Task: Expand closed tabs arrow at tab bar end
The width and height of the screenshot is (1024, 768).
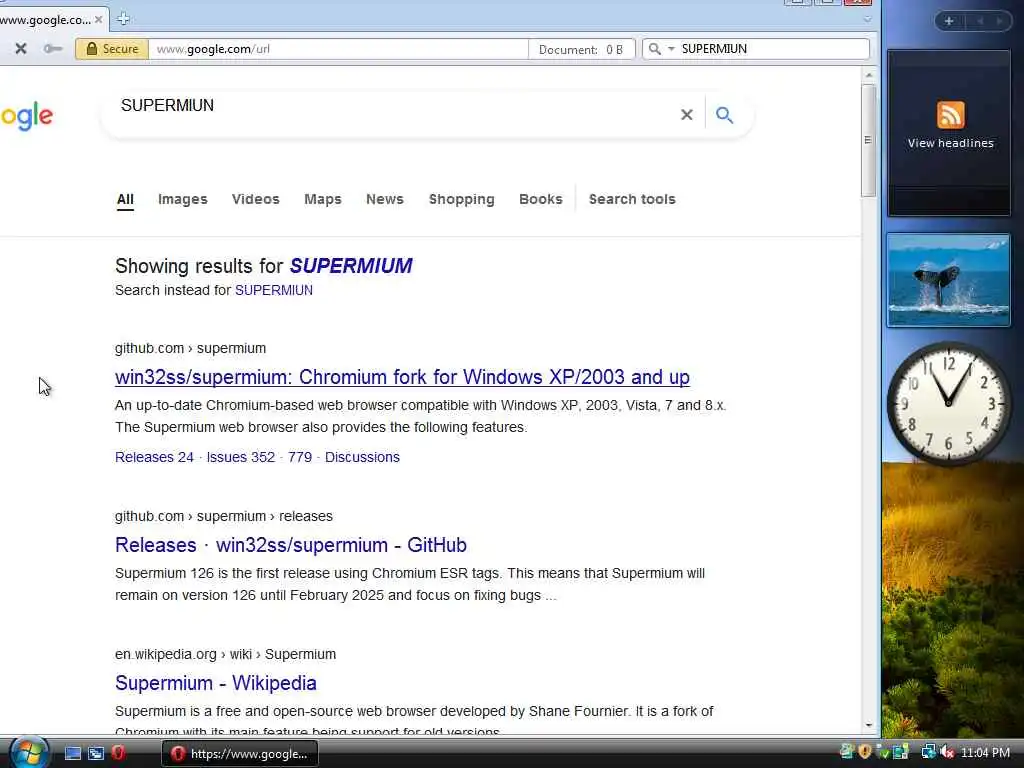Action: 867,20
